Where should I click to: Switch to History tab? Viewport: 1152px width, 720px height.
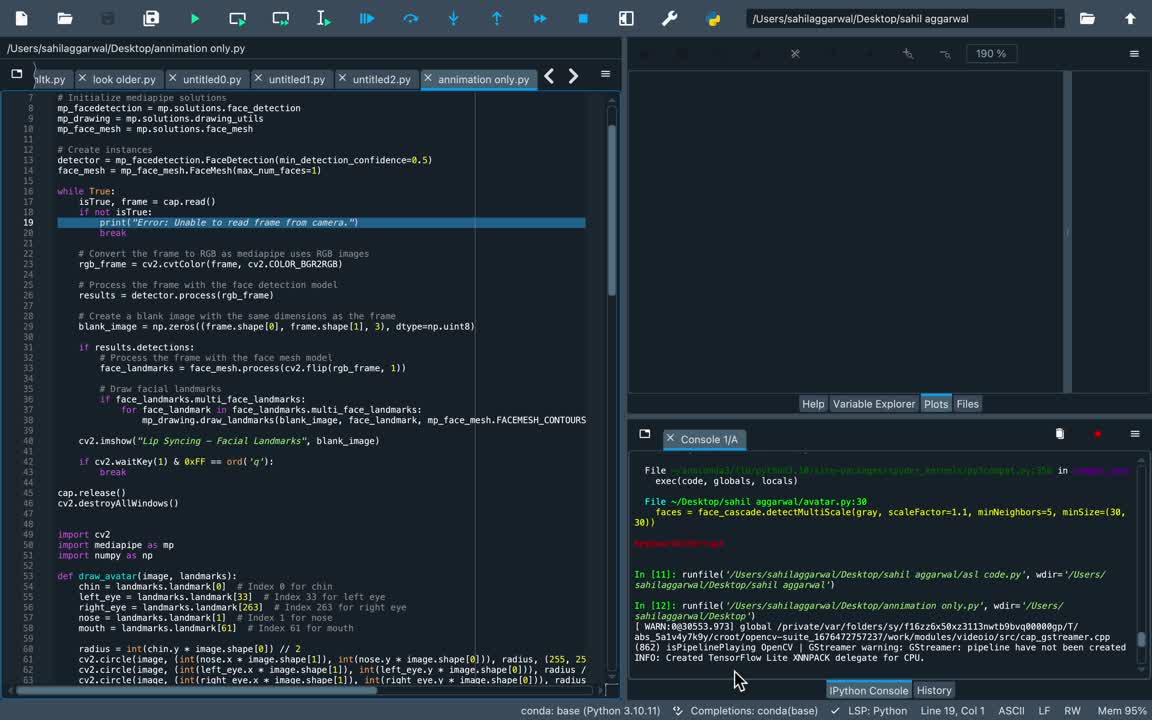[934, 691]
